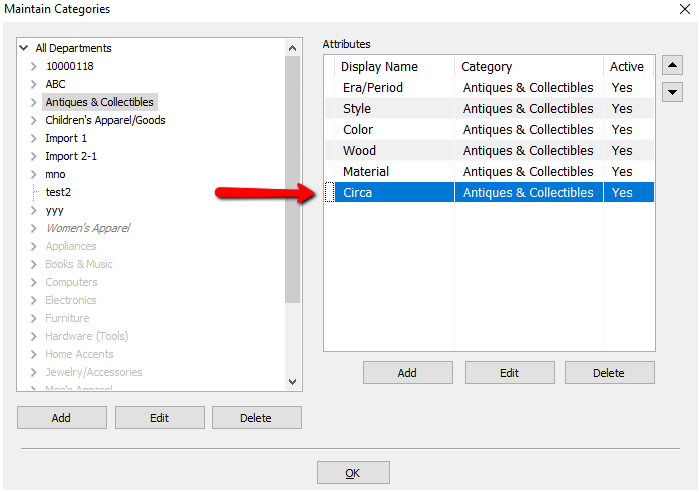Select 10000118 in the tree

coord(70,66)
